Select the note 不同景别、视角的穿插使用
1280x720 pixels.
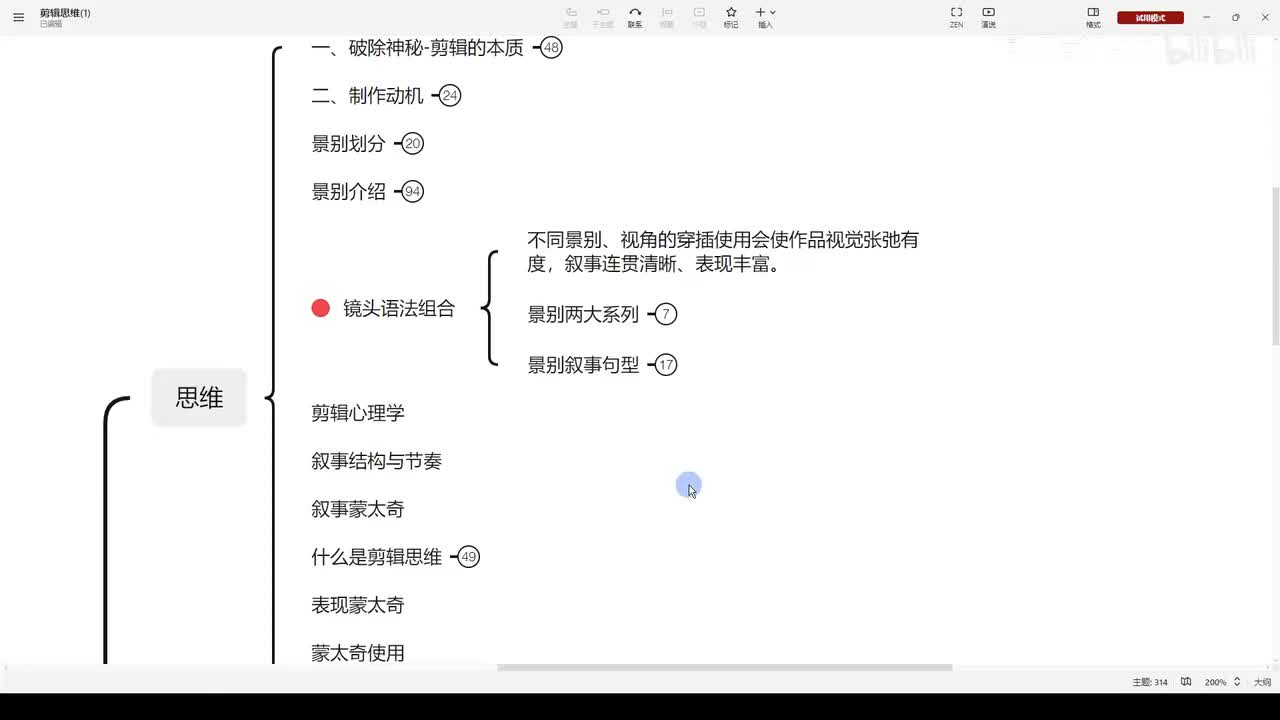(723, 252)
